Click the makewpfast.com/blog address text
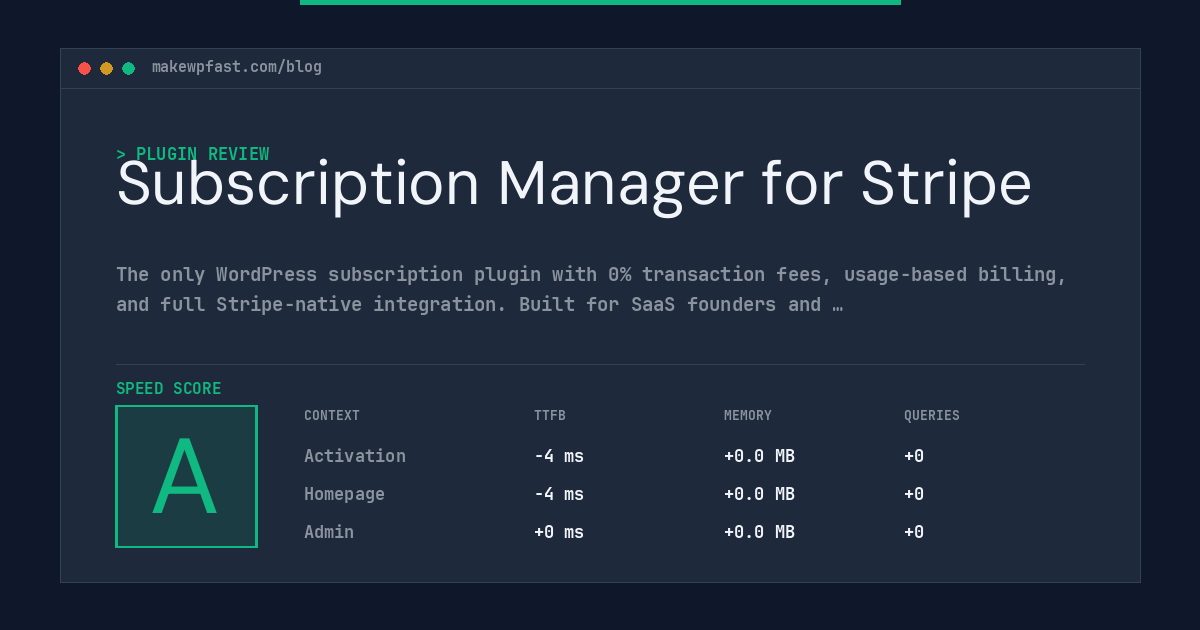 coord(237,67)
